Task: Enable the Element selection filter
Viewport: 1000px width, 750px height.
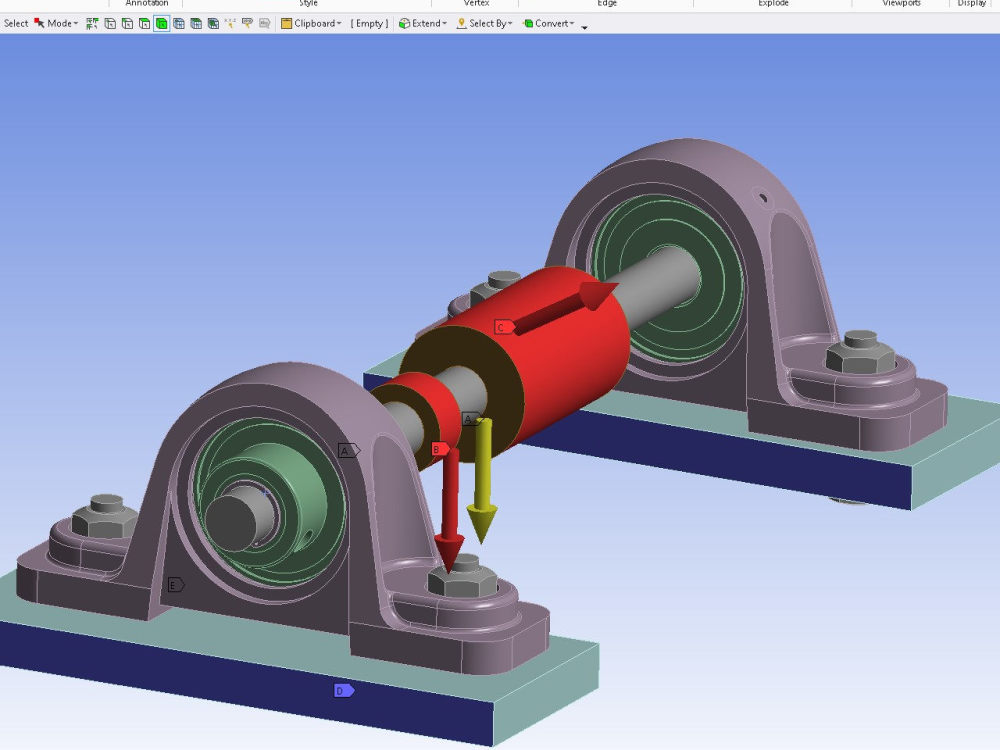Action: tap(213, 24)
